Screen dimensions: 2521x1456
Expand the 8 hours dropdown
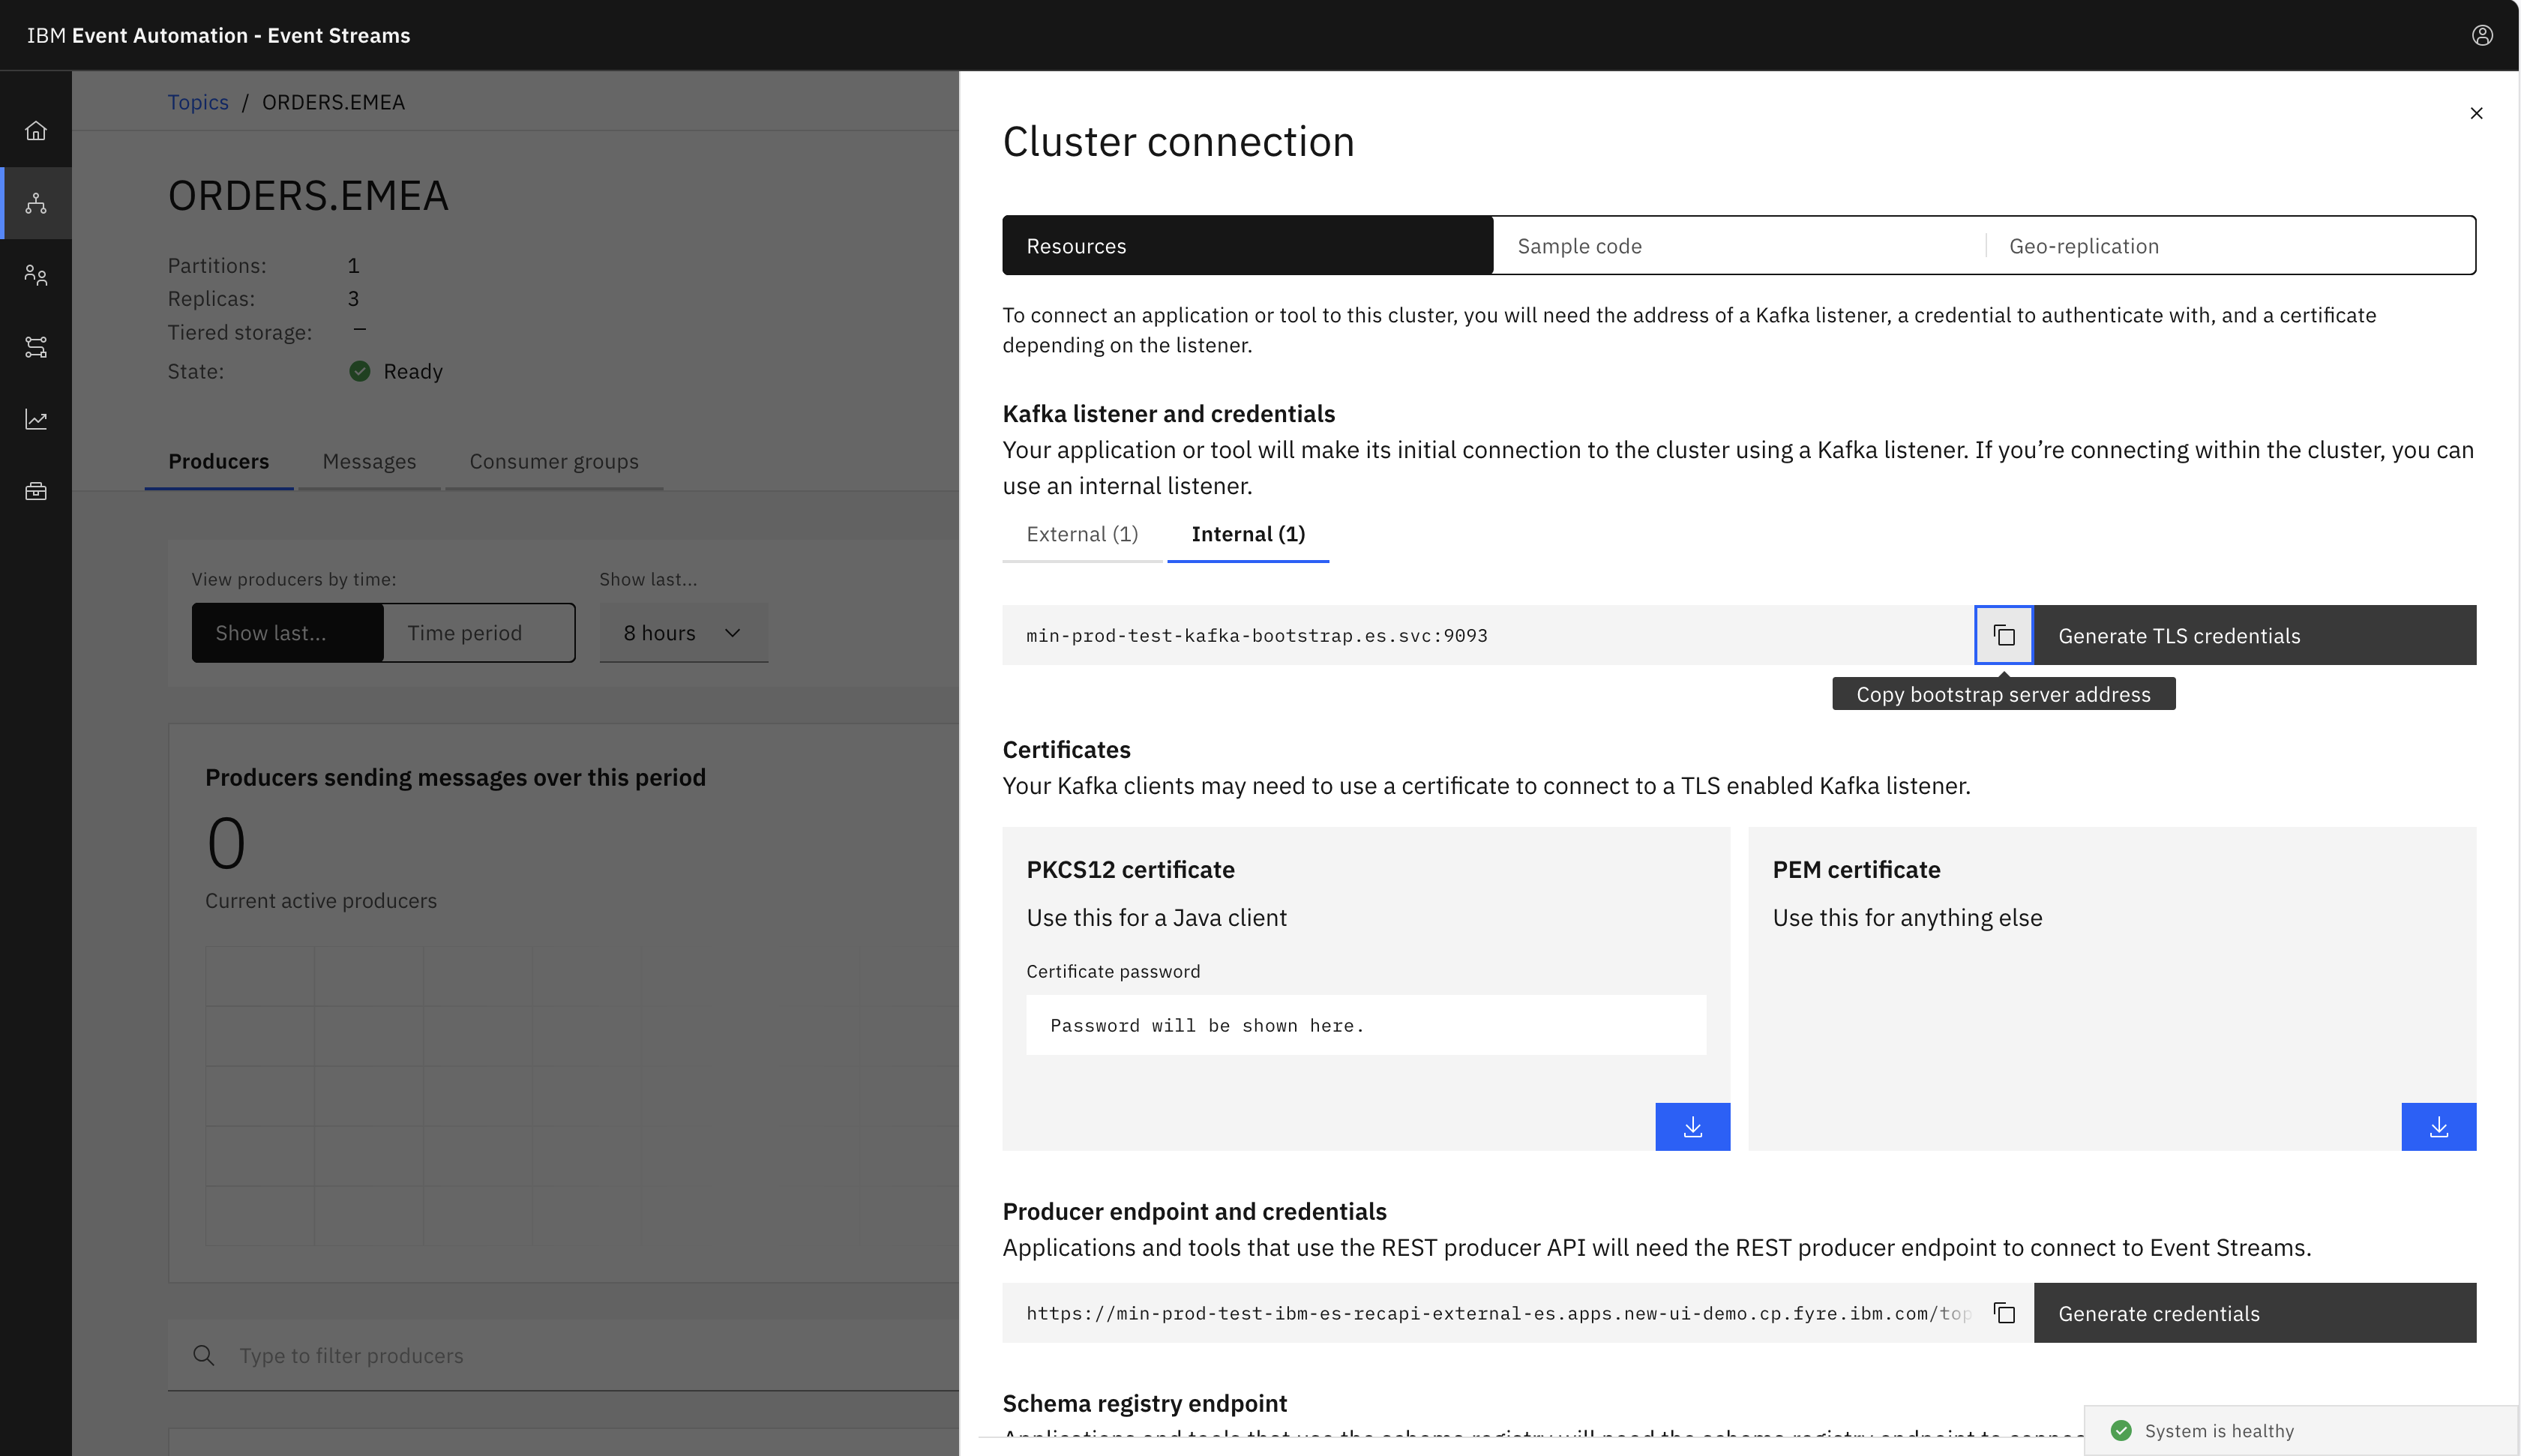(x=684, y=633)
